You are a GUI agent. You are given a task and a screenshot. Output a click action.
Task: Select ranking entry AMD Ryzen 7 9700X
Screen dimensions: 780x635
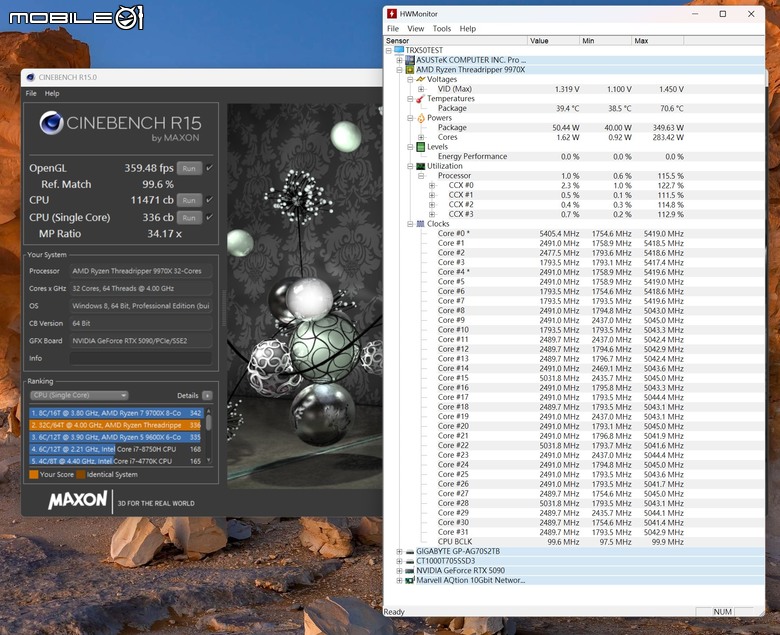click(116, 413)
